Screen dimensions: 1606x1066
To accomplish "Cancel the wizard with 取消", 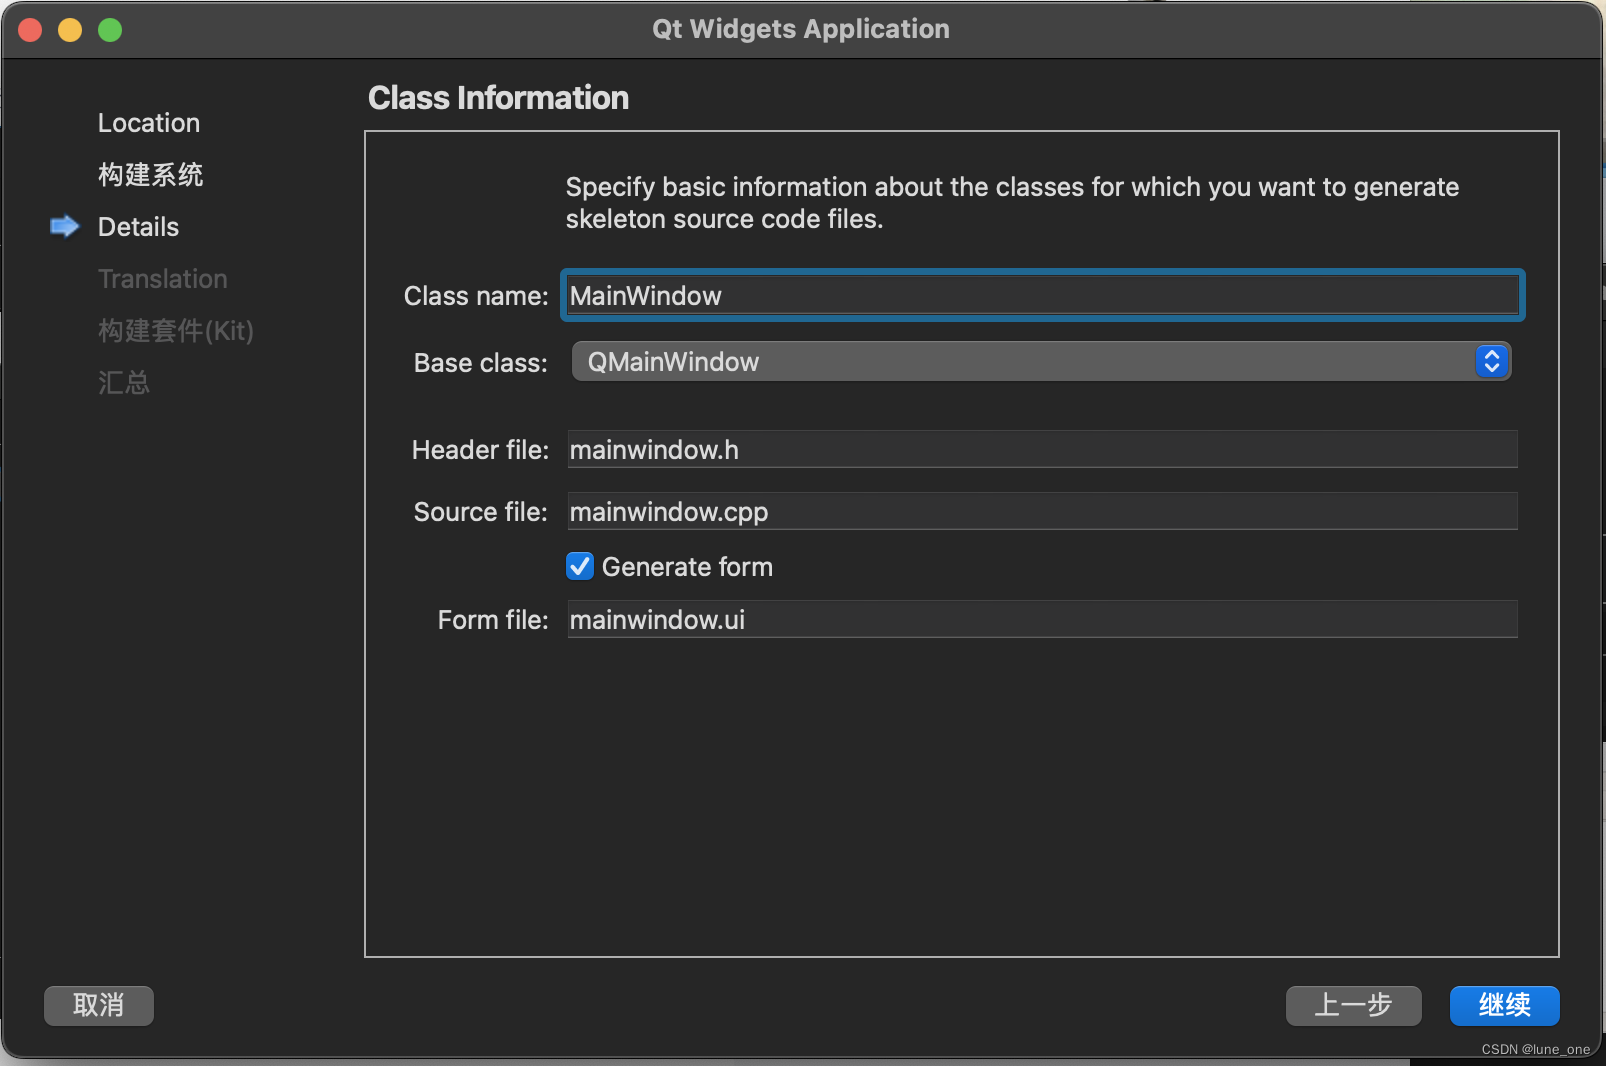I will [x=98, y=1006].
